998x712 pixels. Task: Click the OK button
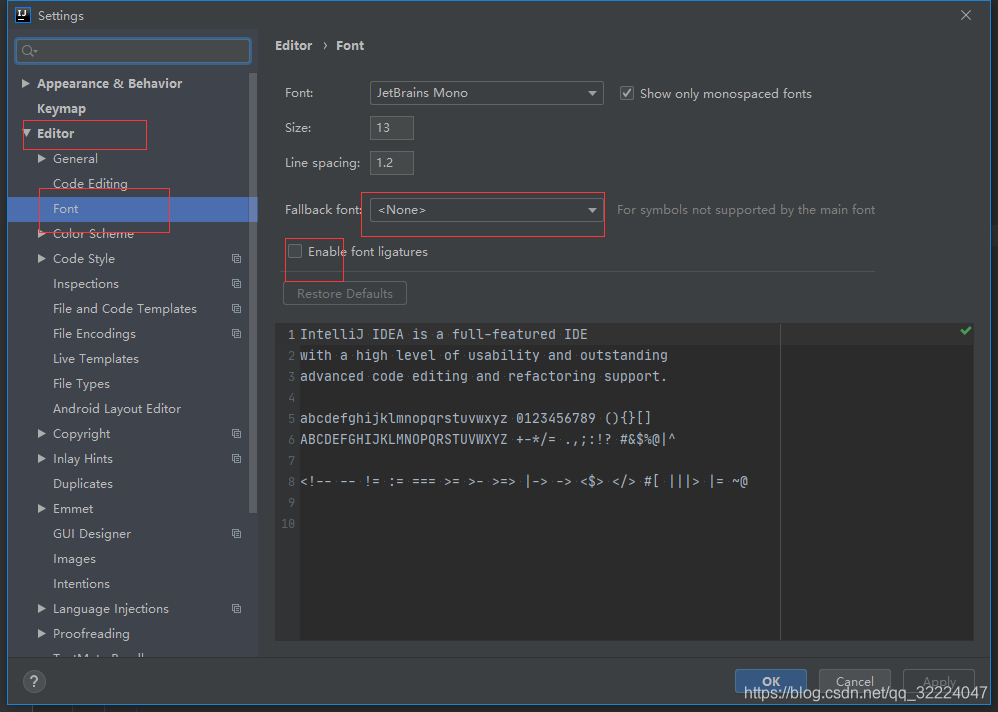(771, 681)
